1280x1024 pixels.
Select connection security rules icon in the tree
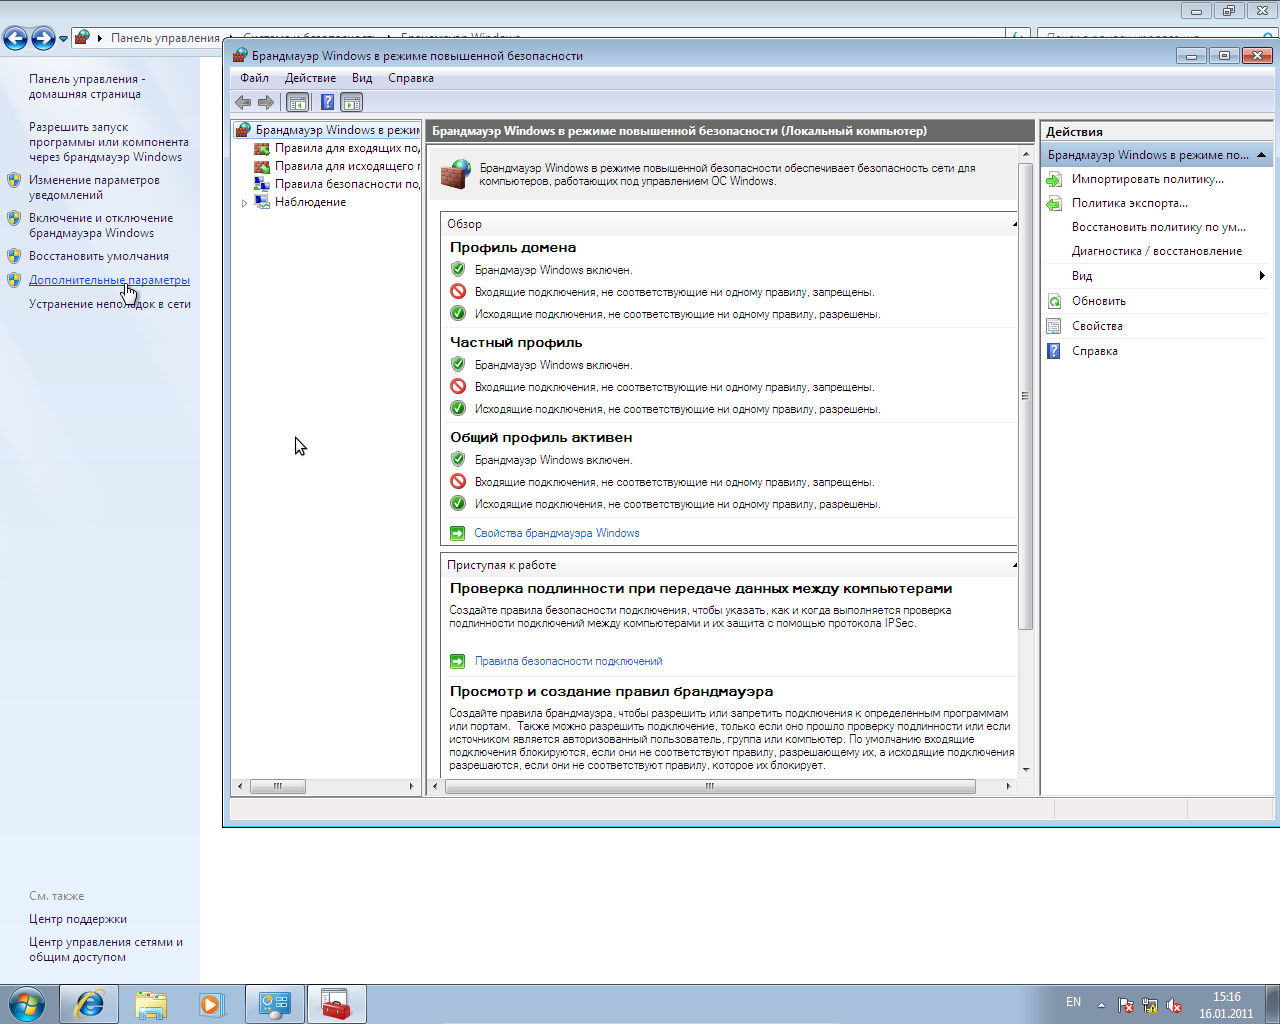tap(262, 184)
